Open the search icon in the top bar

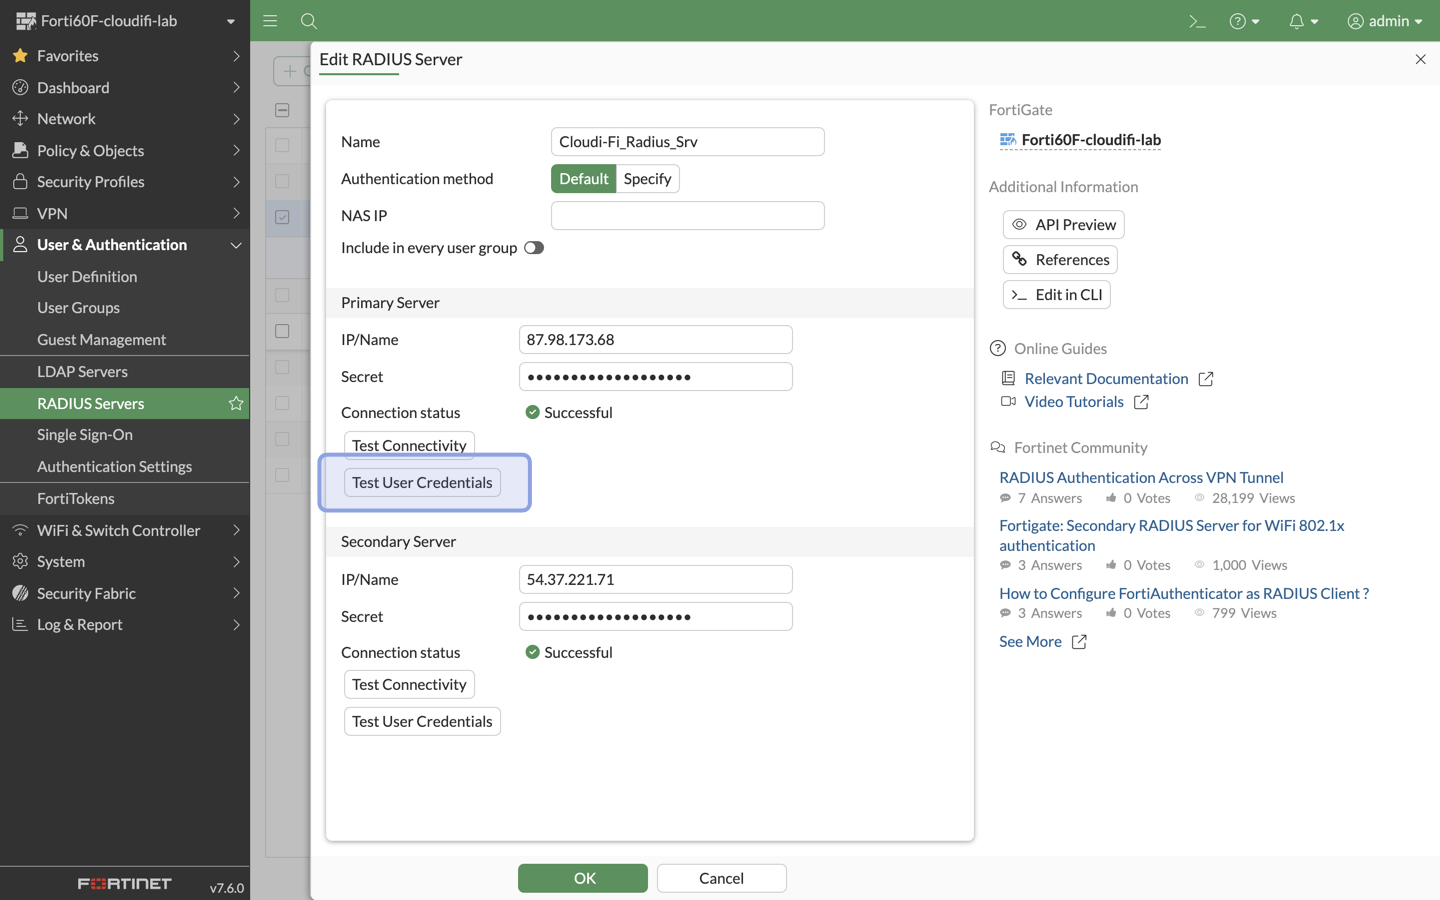click(x=308, y=20)
